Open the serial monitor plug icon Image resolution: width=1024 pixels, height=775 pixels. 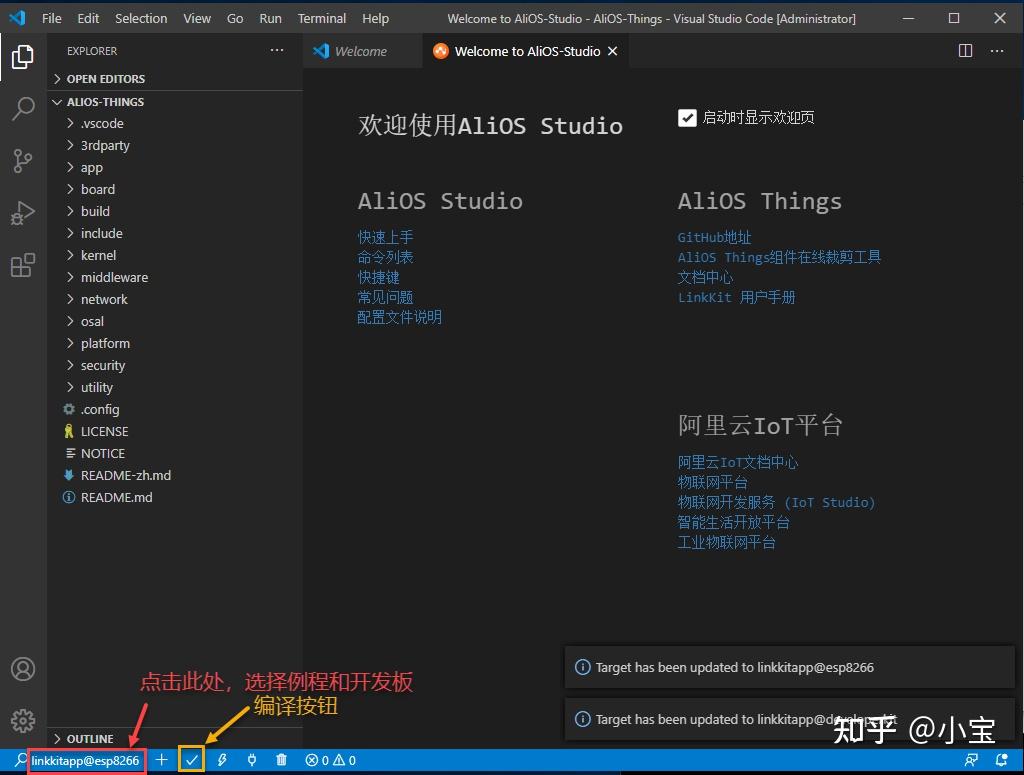[x=251, y=759]
